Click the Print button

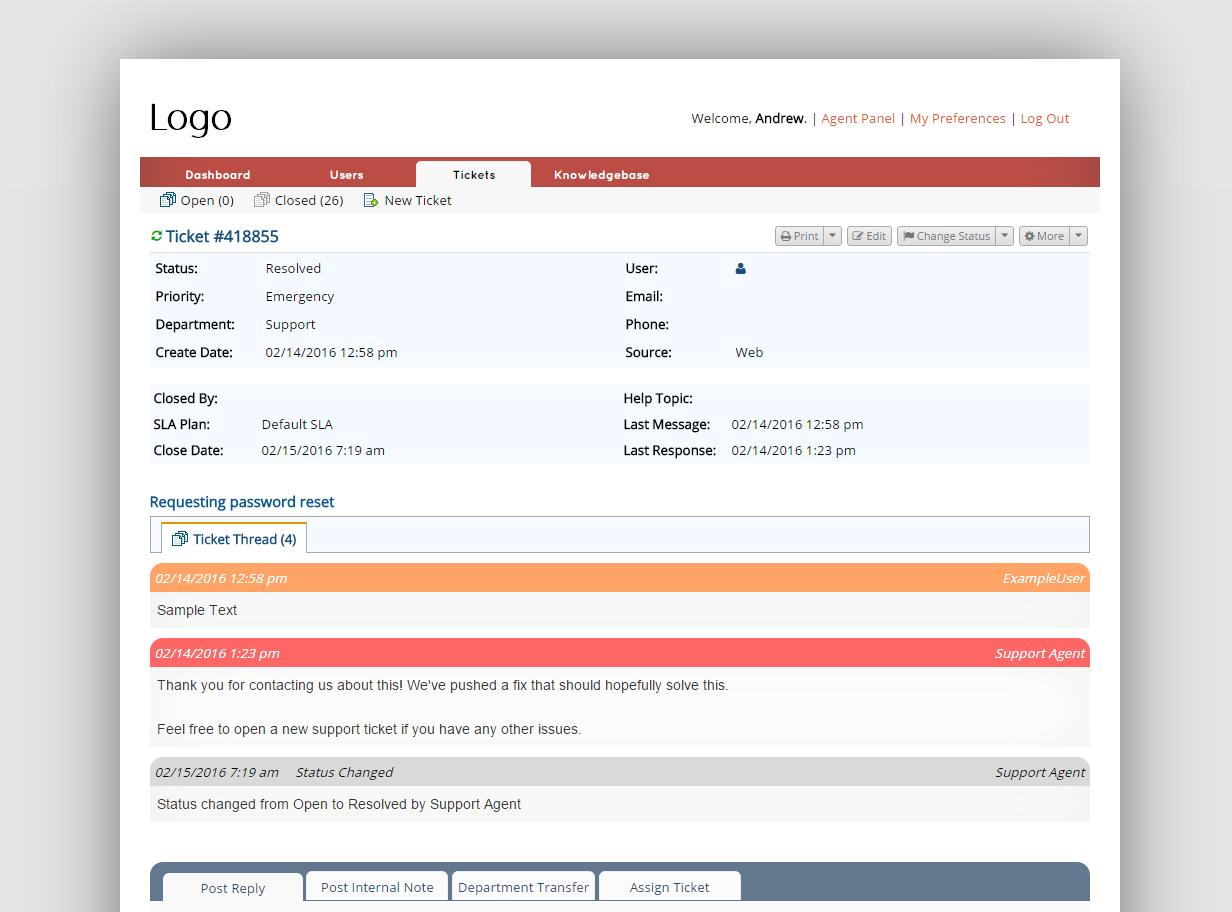click(799, 236)
